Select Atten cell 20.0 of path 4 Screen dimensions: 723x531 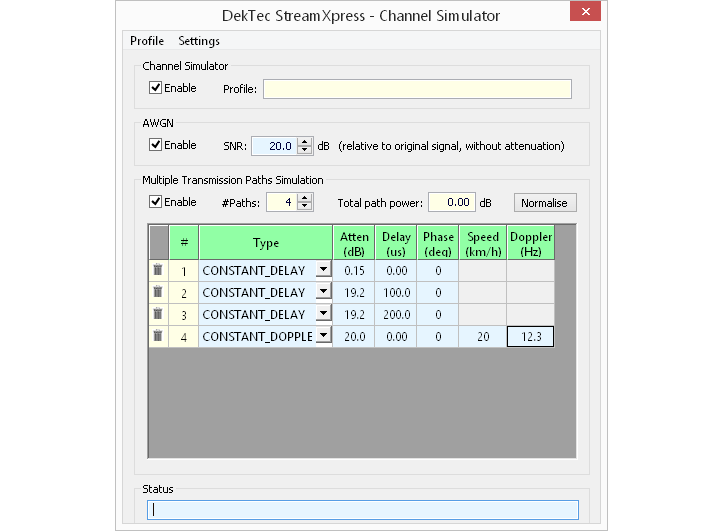tap(354, 337)
